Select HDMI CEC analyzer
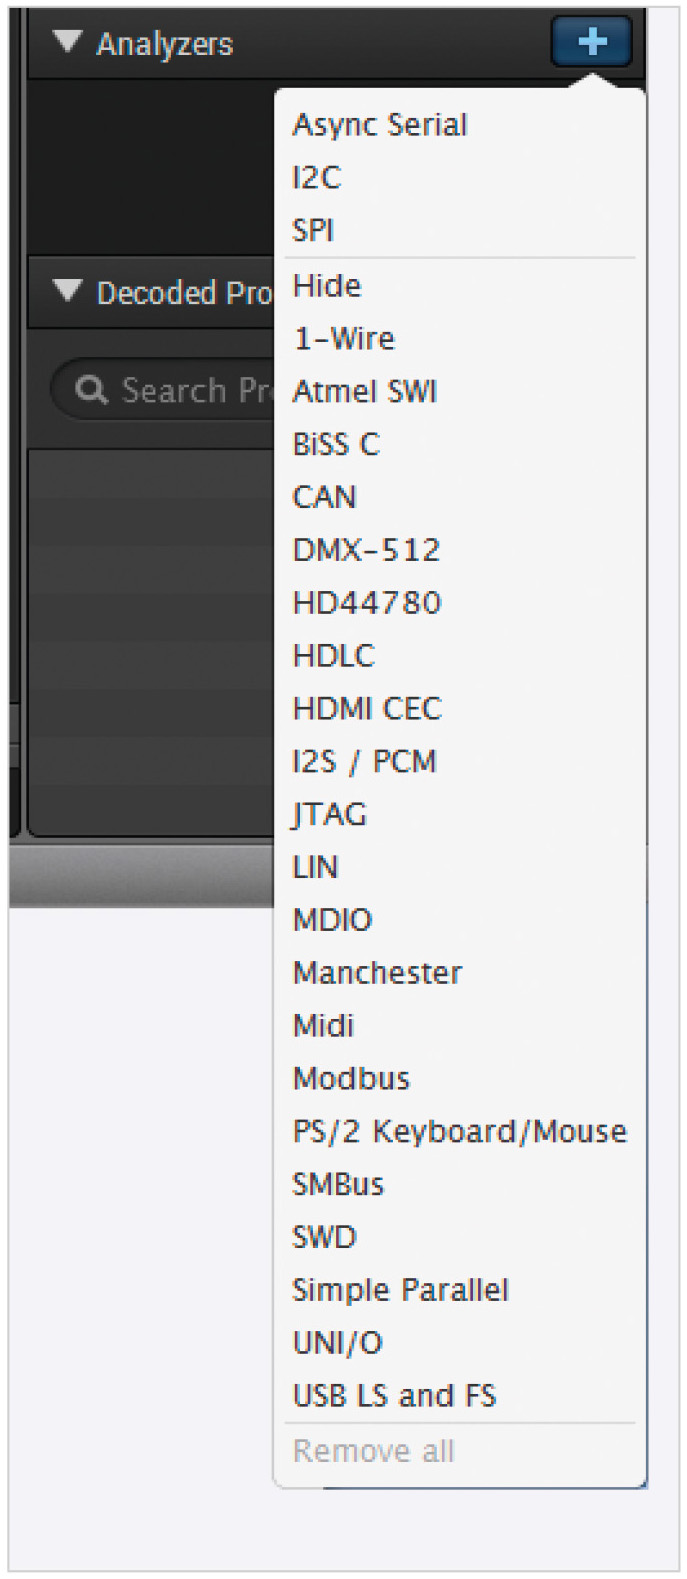687x1579 pixels. pos(367,709)
